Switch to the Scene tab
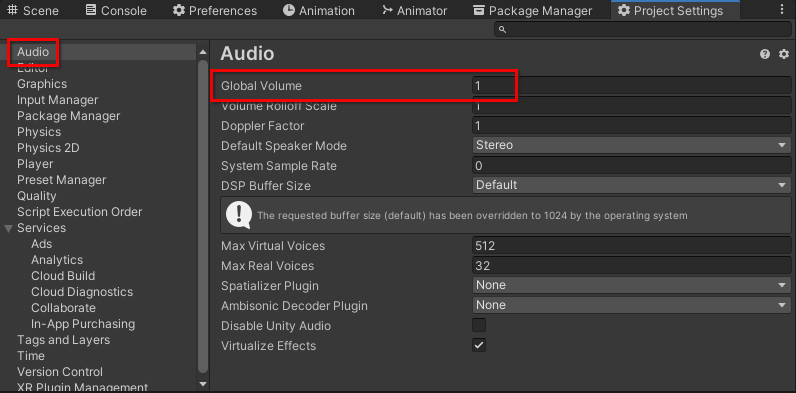This screenshot has width=796, height=393. (x=33, y=10)
